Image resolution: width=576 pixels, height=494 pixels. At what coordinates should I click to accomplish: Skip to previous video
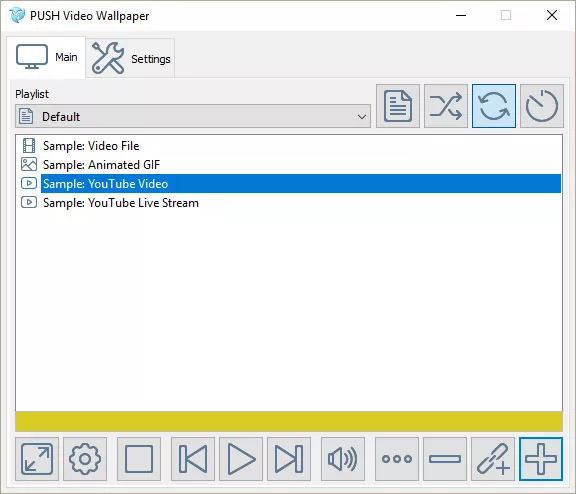click(193, 459)
